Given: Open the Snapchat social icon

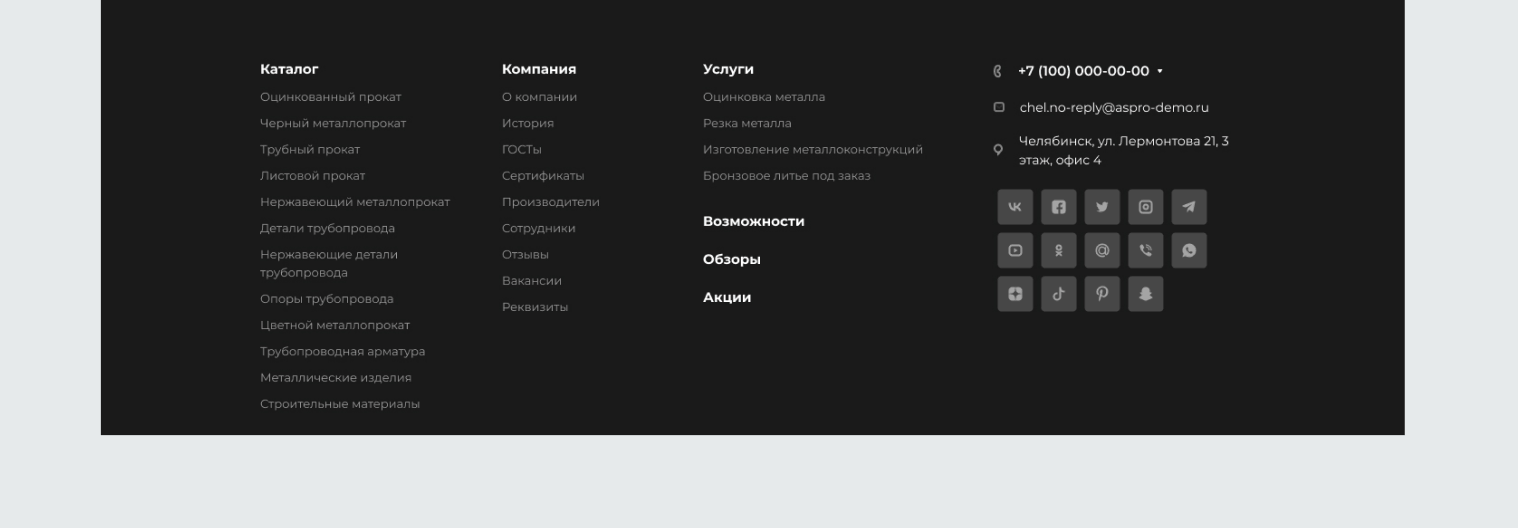Looking at the screenshot, I should click(x=1146, y=294).
